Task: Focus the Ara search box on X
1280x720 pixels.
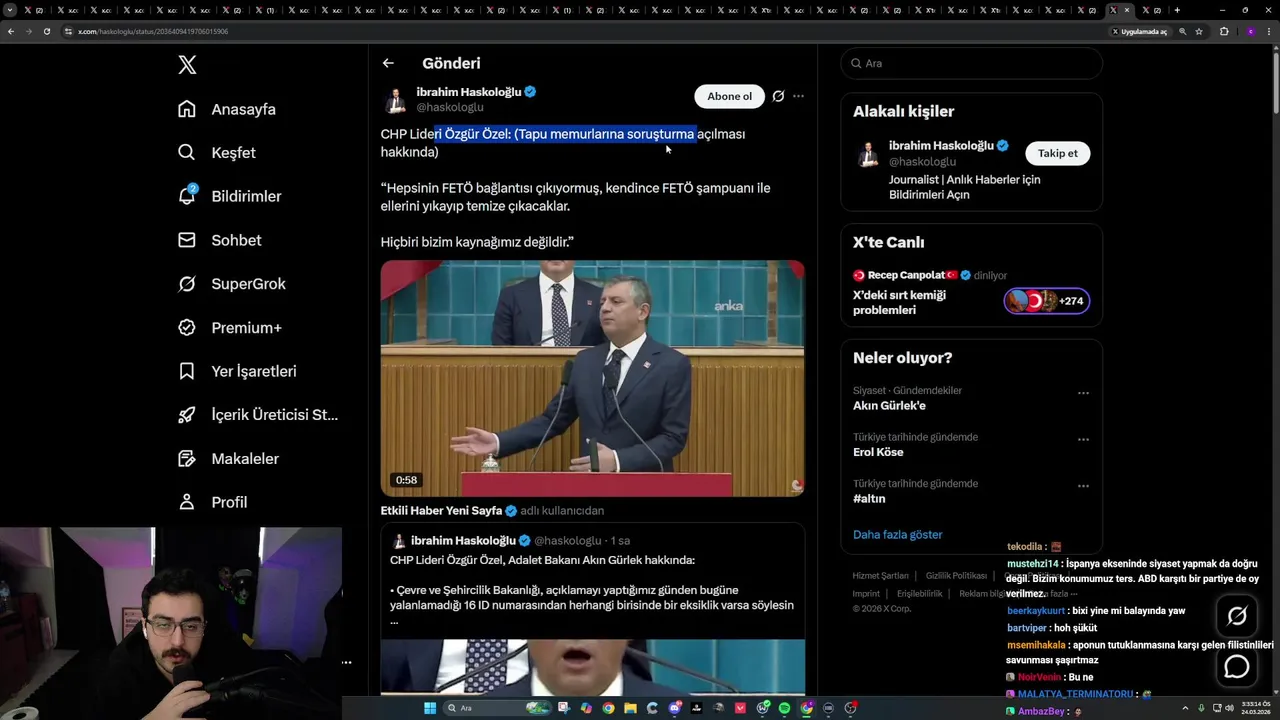Action: tap(971, 63)
